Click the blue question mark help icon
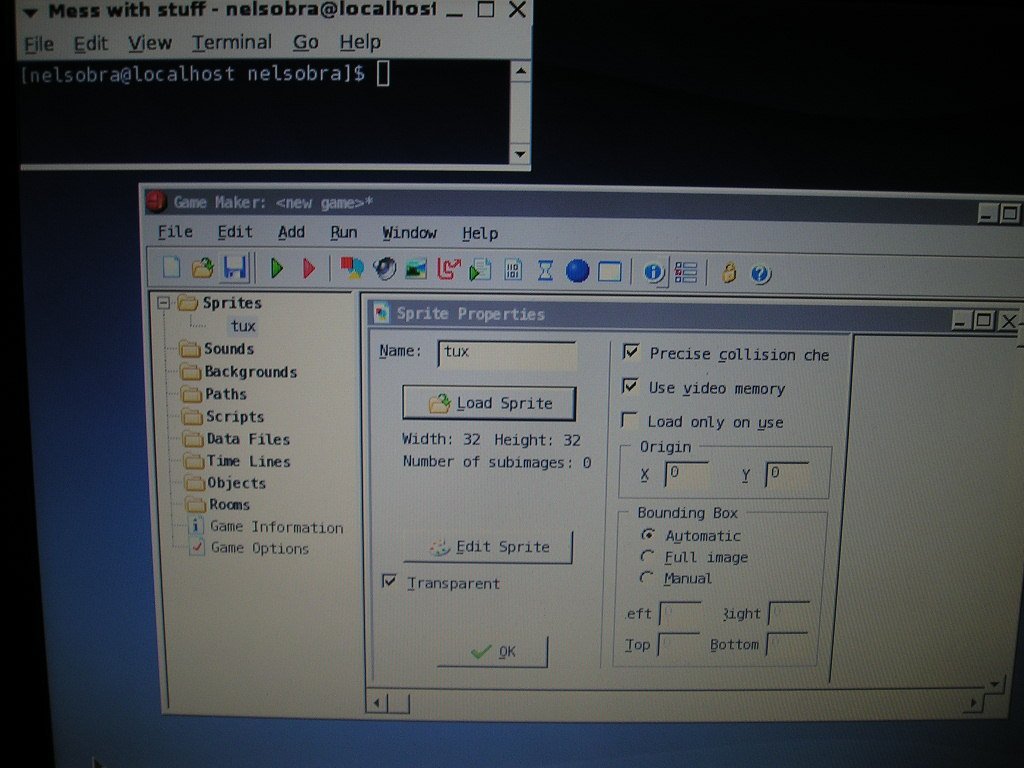 (760, 273)
